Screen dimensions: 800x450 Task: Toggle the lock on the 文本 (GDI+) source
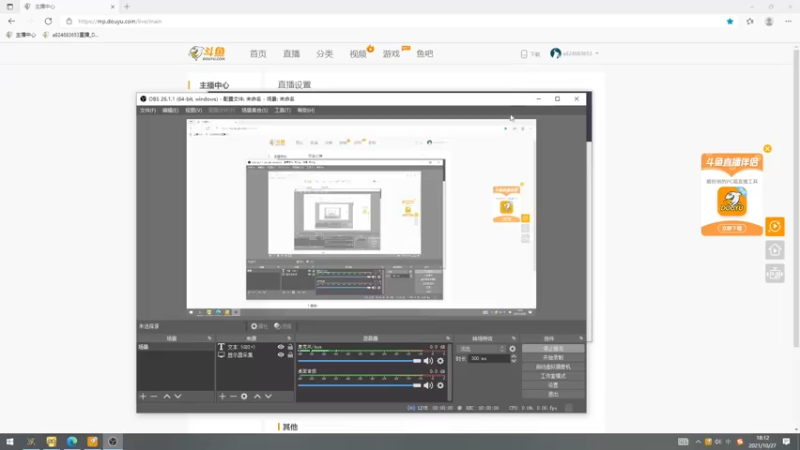click(290, 347)
